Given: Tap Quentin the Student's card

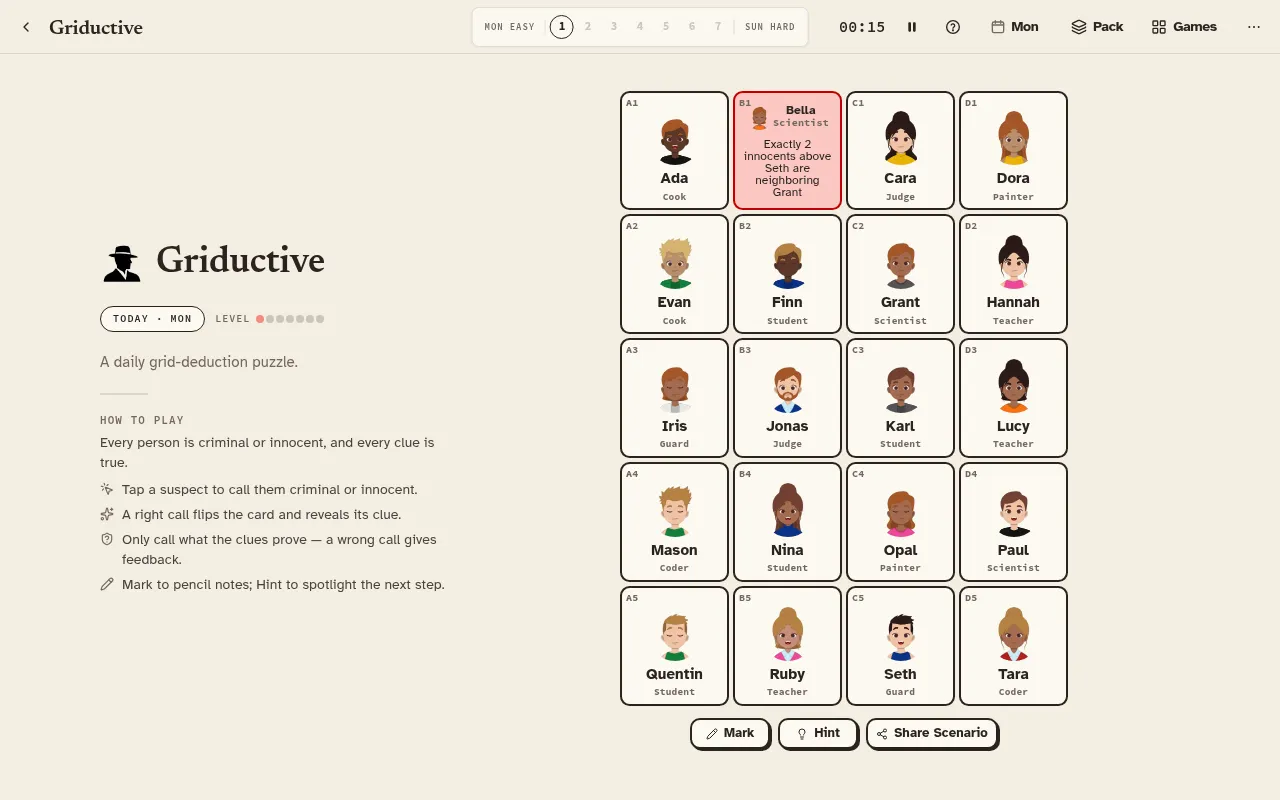Looking at the screenshot, I should pyautogui.click(x=674, y=646).
